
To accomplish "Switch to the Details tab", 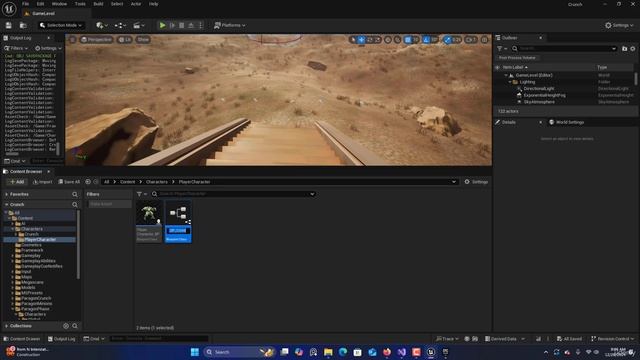I will [x=509, y=122].
